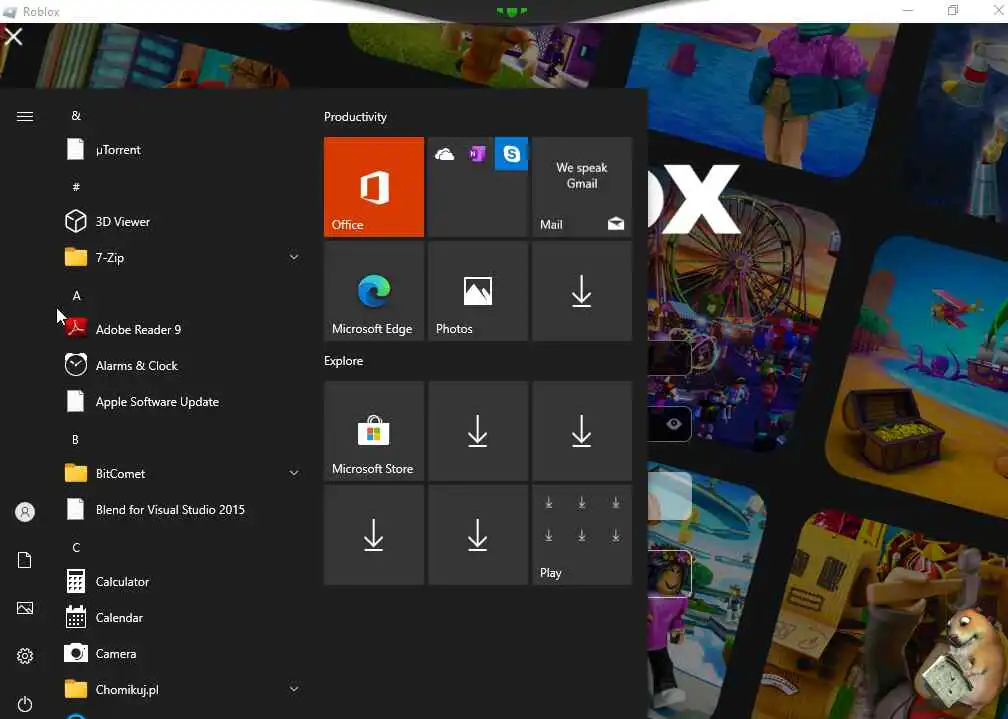Open the Mail tile
Screen dimensions: 1008x719
pos(582,187)
